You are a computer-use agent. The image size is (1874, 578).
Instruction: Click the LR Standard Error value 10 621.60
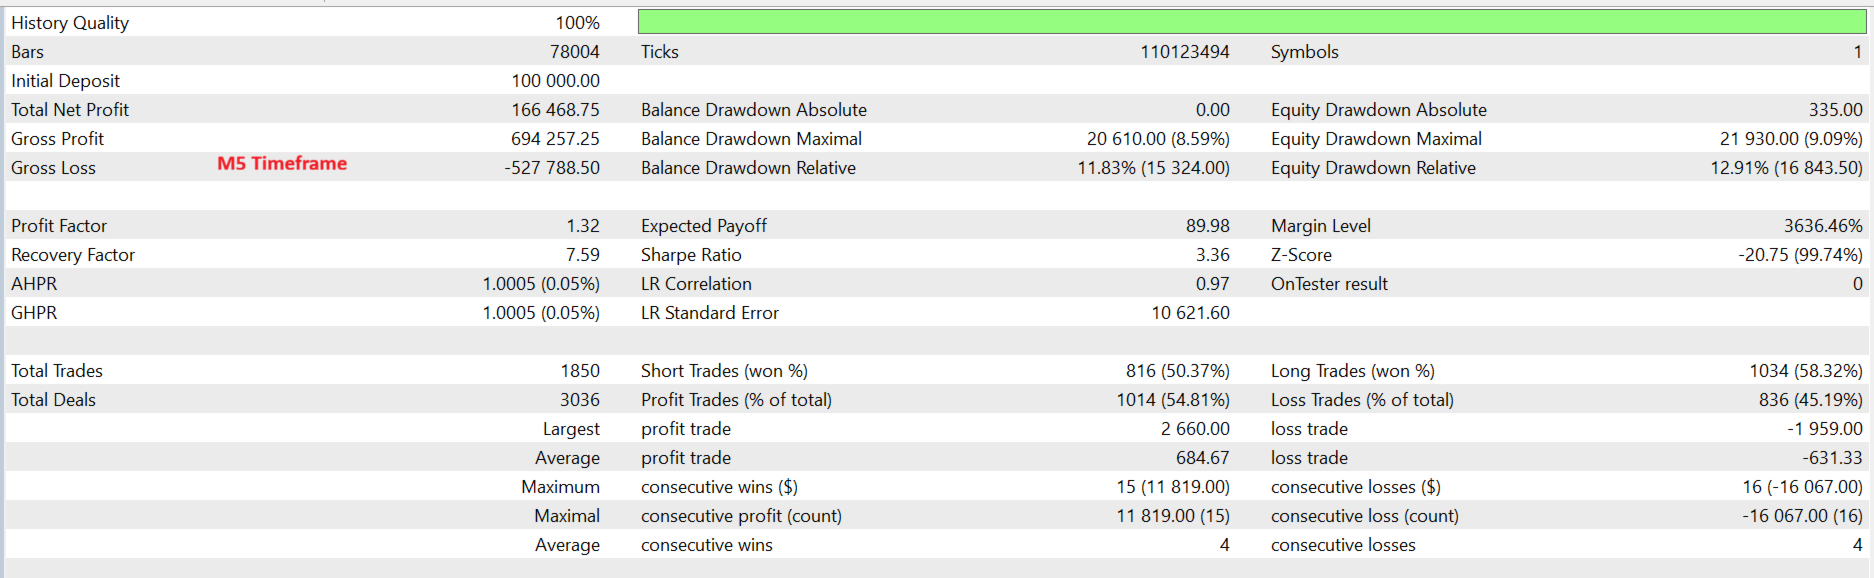tap(1190, 313)
